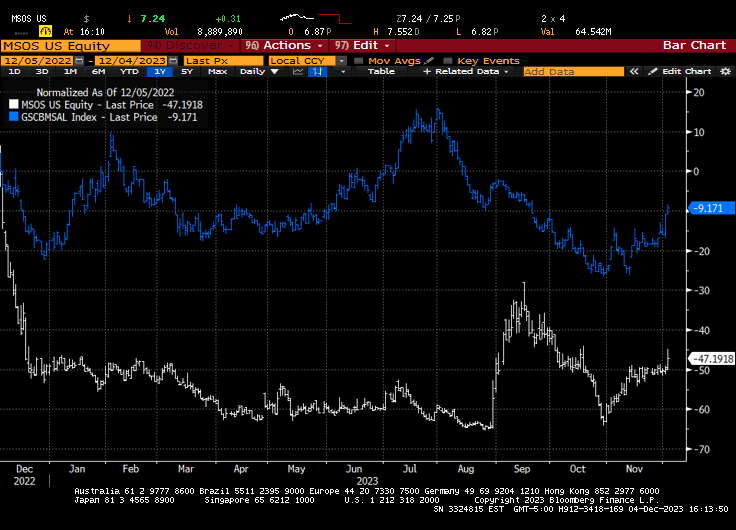Click the high price value 7.552

[x=403, y=32]
